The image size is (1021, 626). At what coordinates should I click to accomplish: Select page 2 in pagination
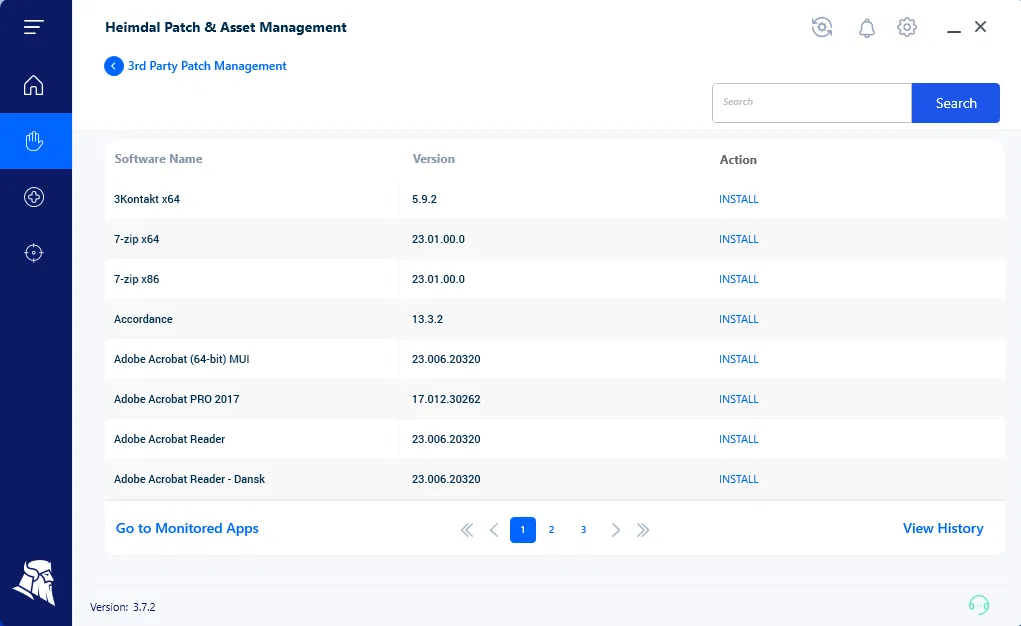click(552, 530)
